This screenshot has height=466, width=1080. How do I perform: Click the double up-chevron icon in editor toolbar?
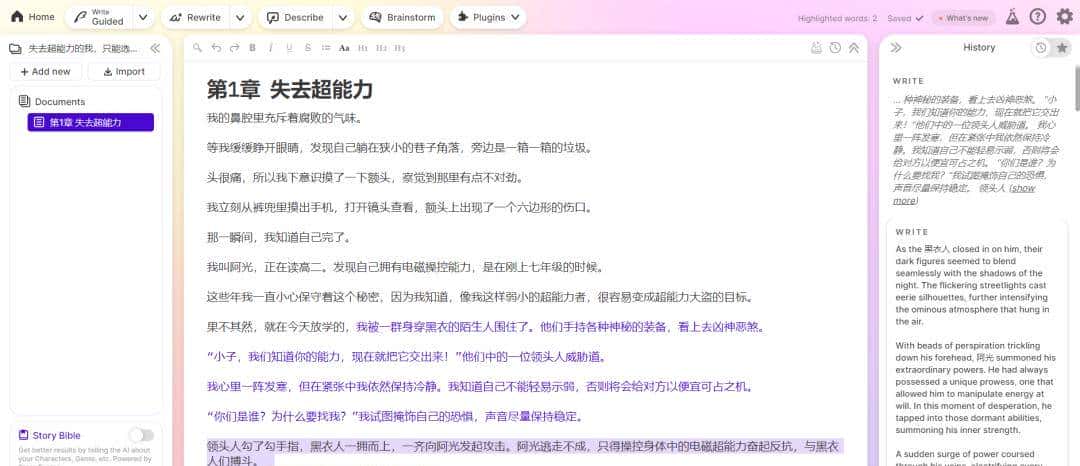853,47
